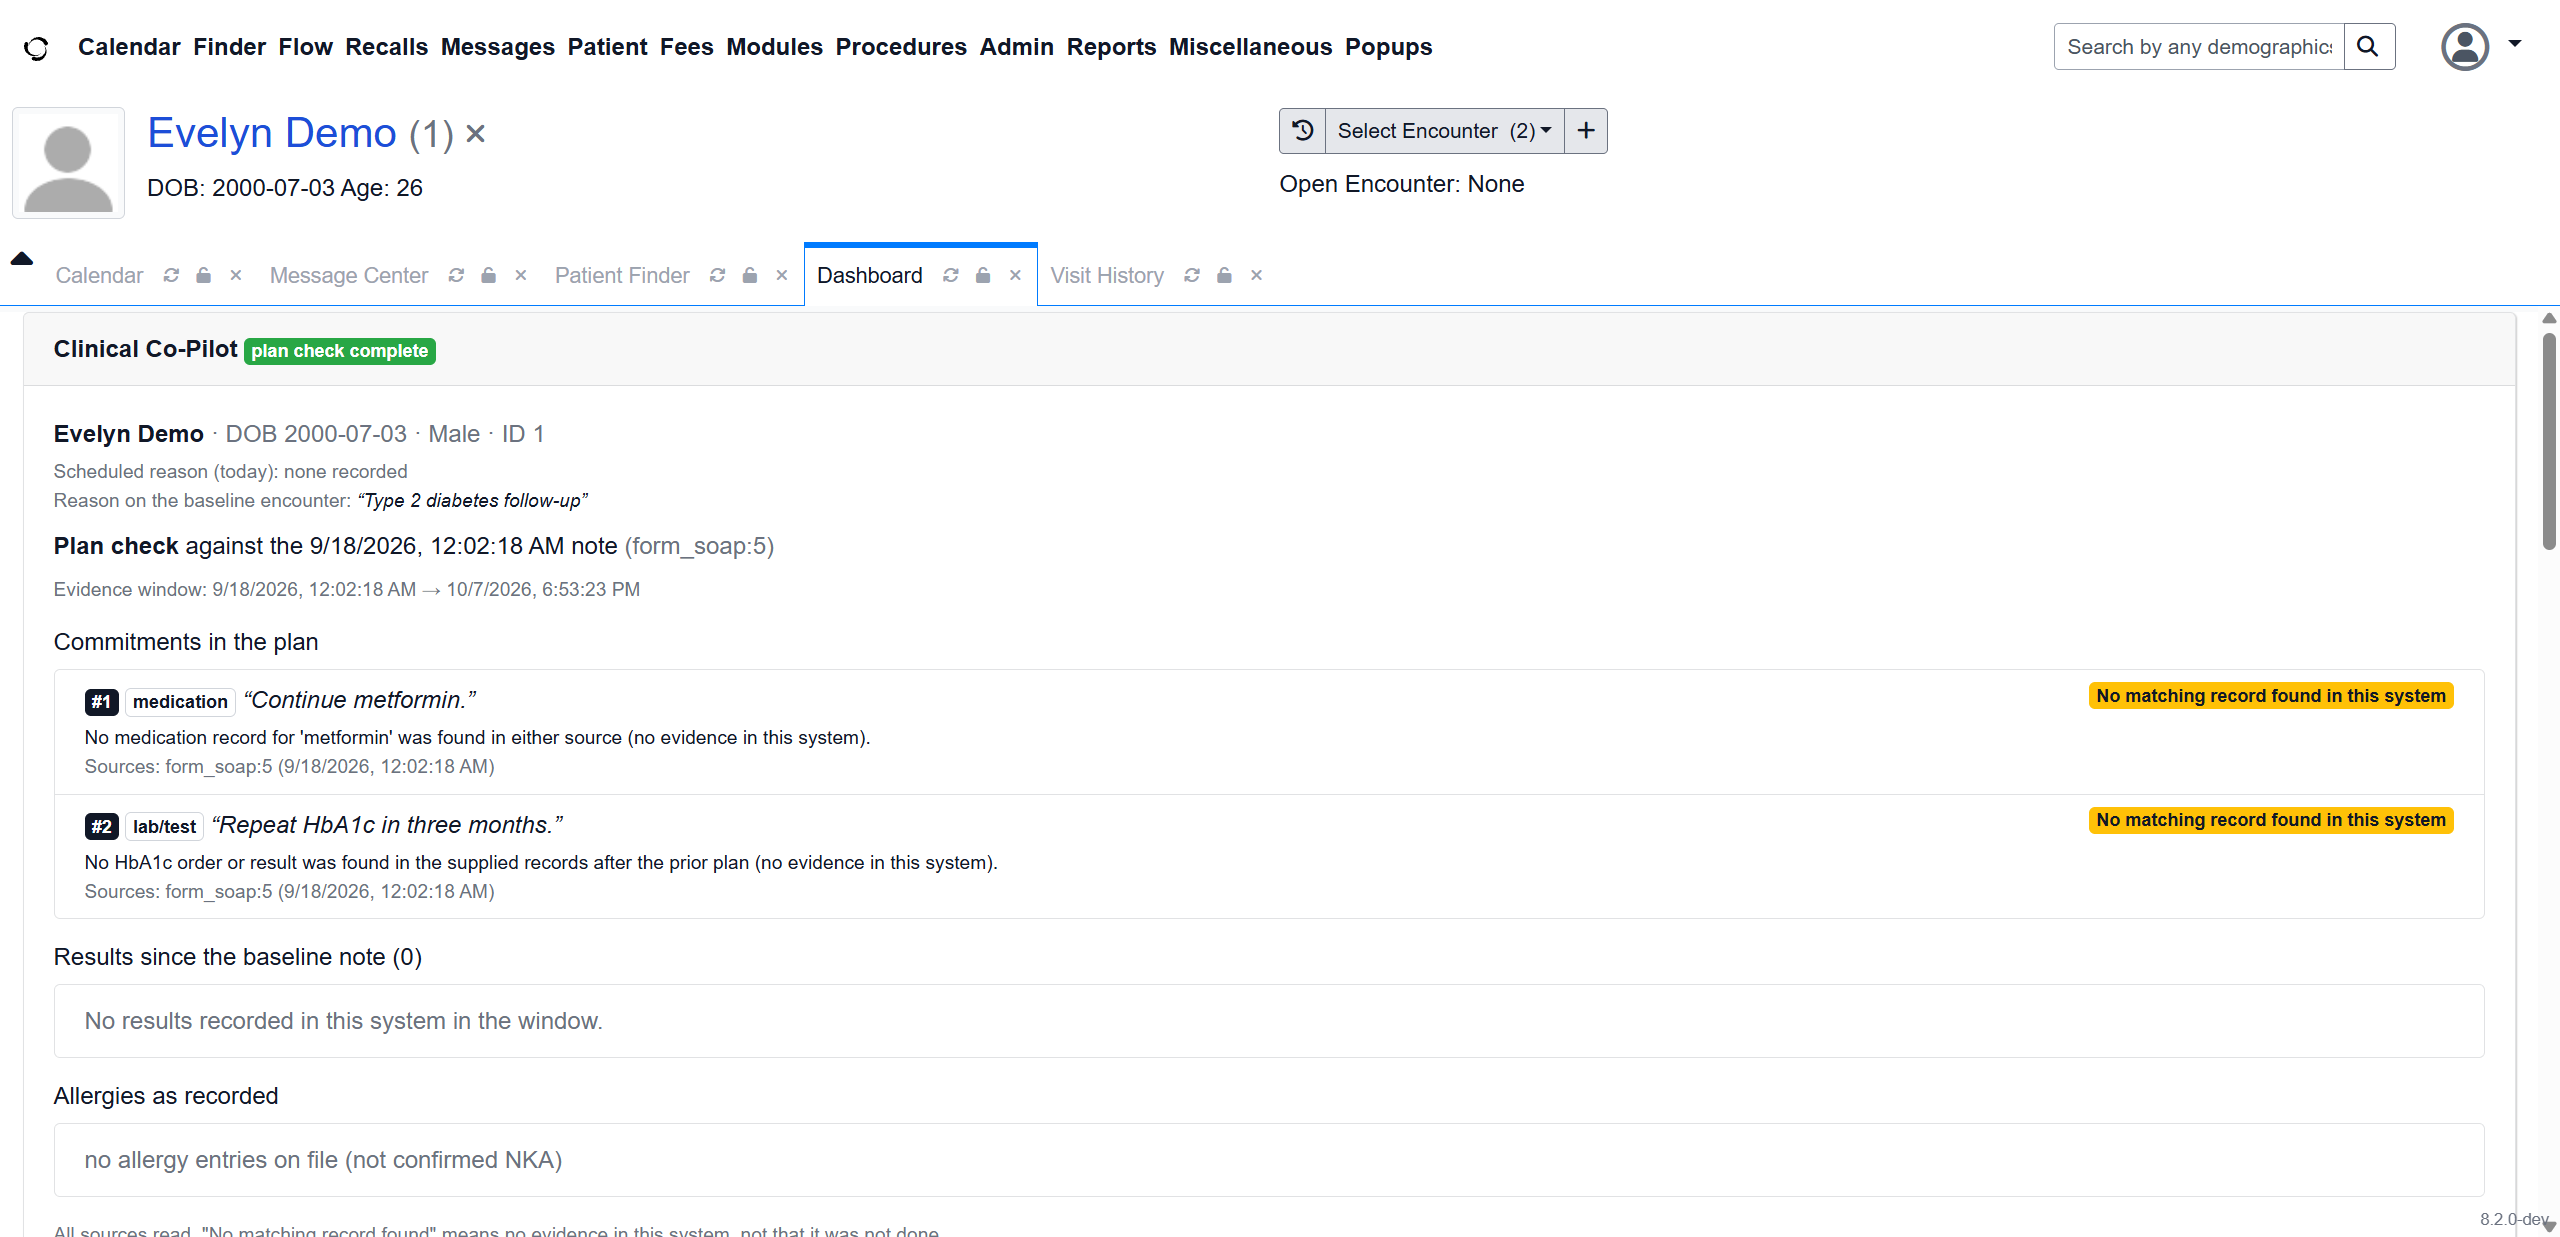Close the Calendar tab
This screenshot has width=2560, height=1237.
236,275
